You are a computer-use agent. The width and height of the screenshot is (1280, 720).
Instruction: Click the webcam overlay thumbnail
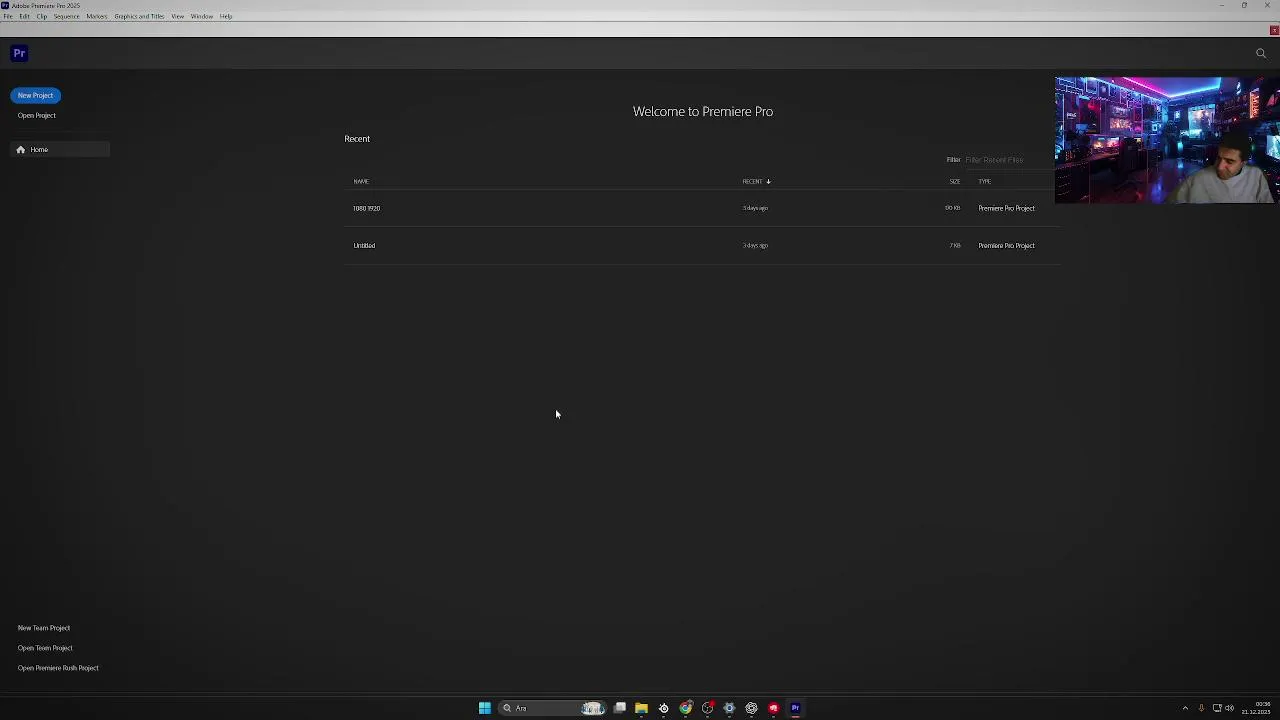tap(1167, 140)
